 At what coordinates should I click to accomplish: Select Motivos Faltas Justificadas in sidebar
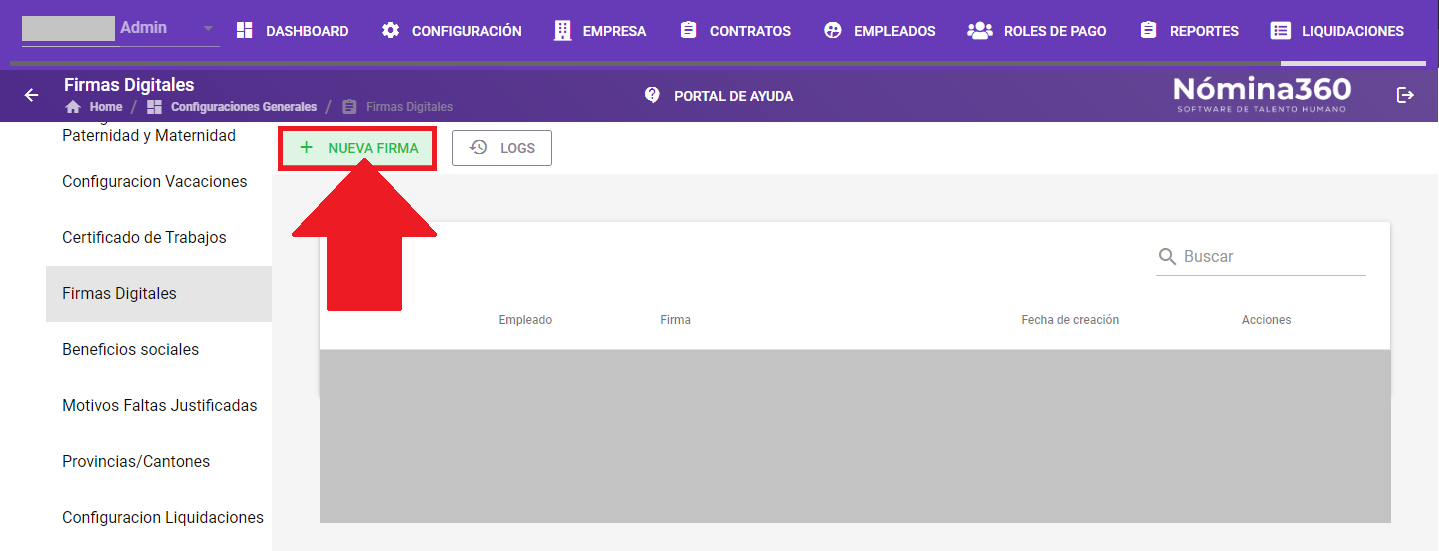[x=159, y=406]
